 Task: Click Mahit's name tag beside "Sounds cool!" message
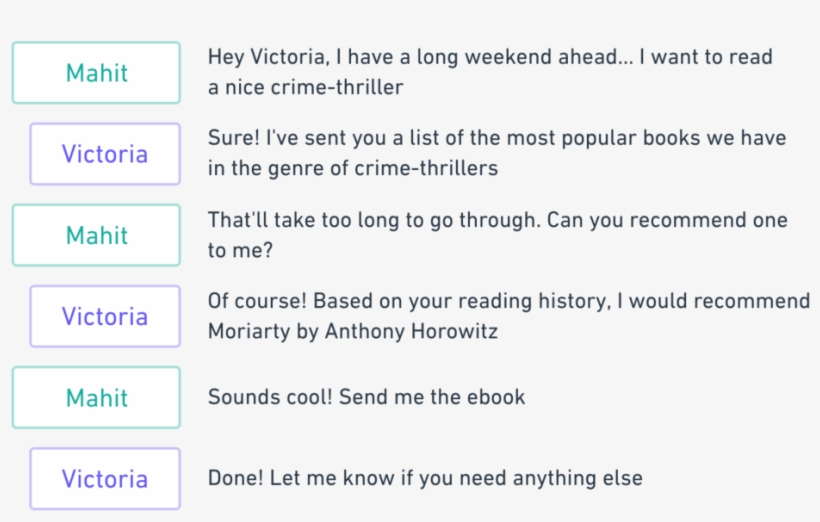click(97, 397)
